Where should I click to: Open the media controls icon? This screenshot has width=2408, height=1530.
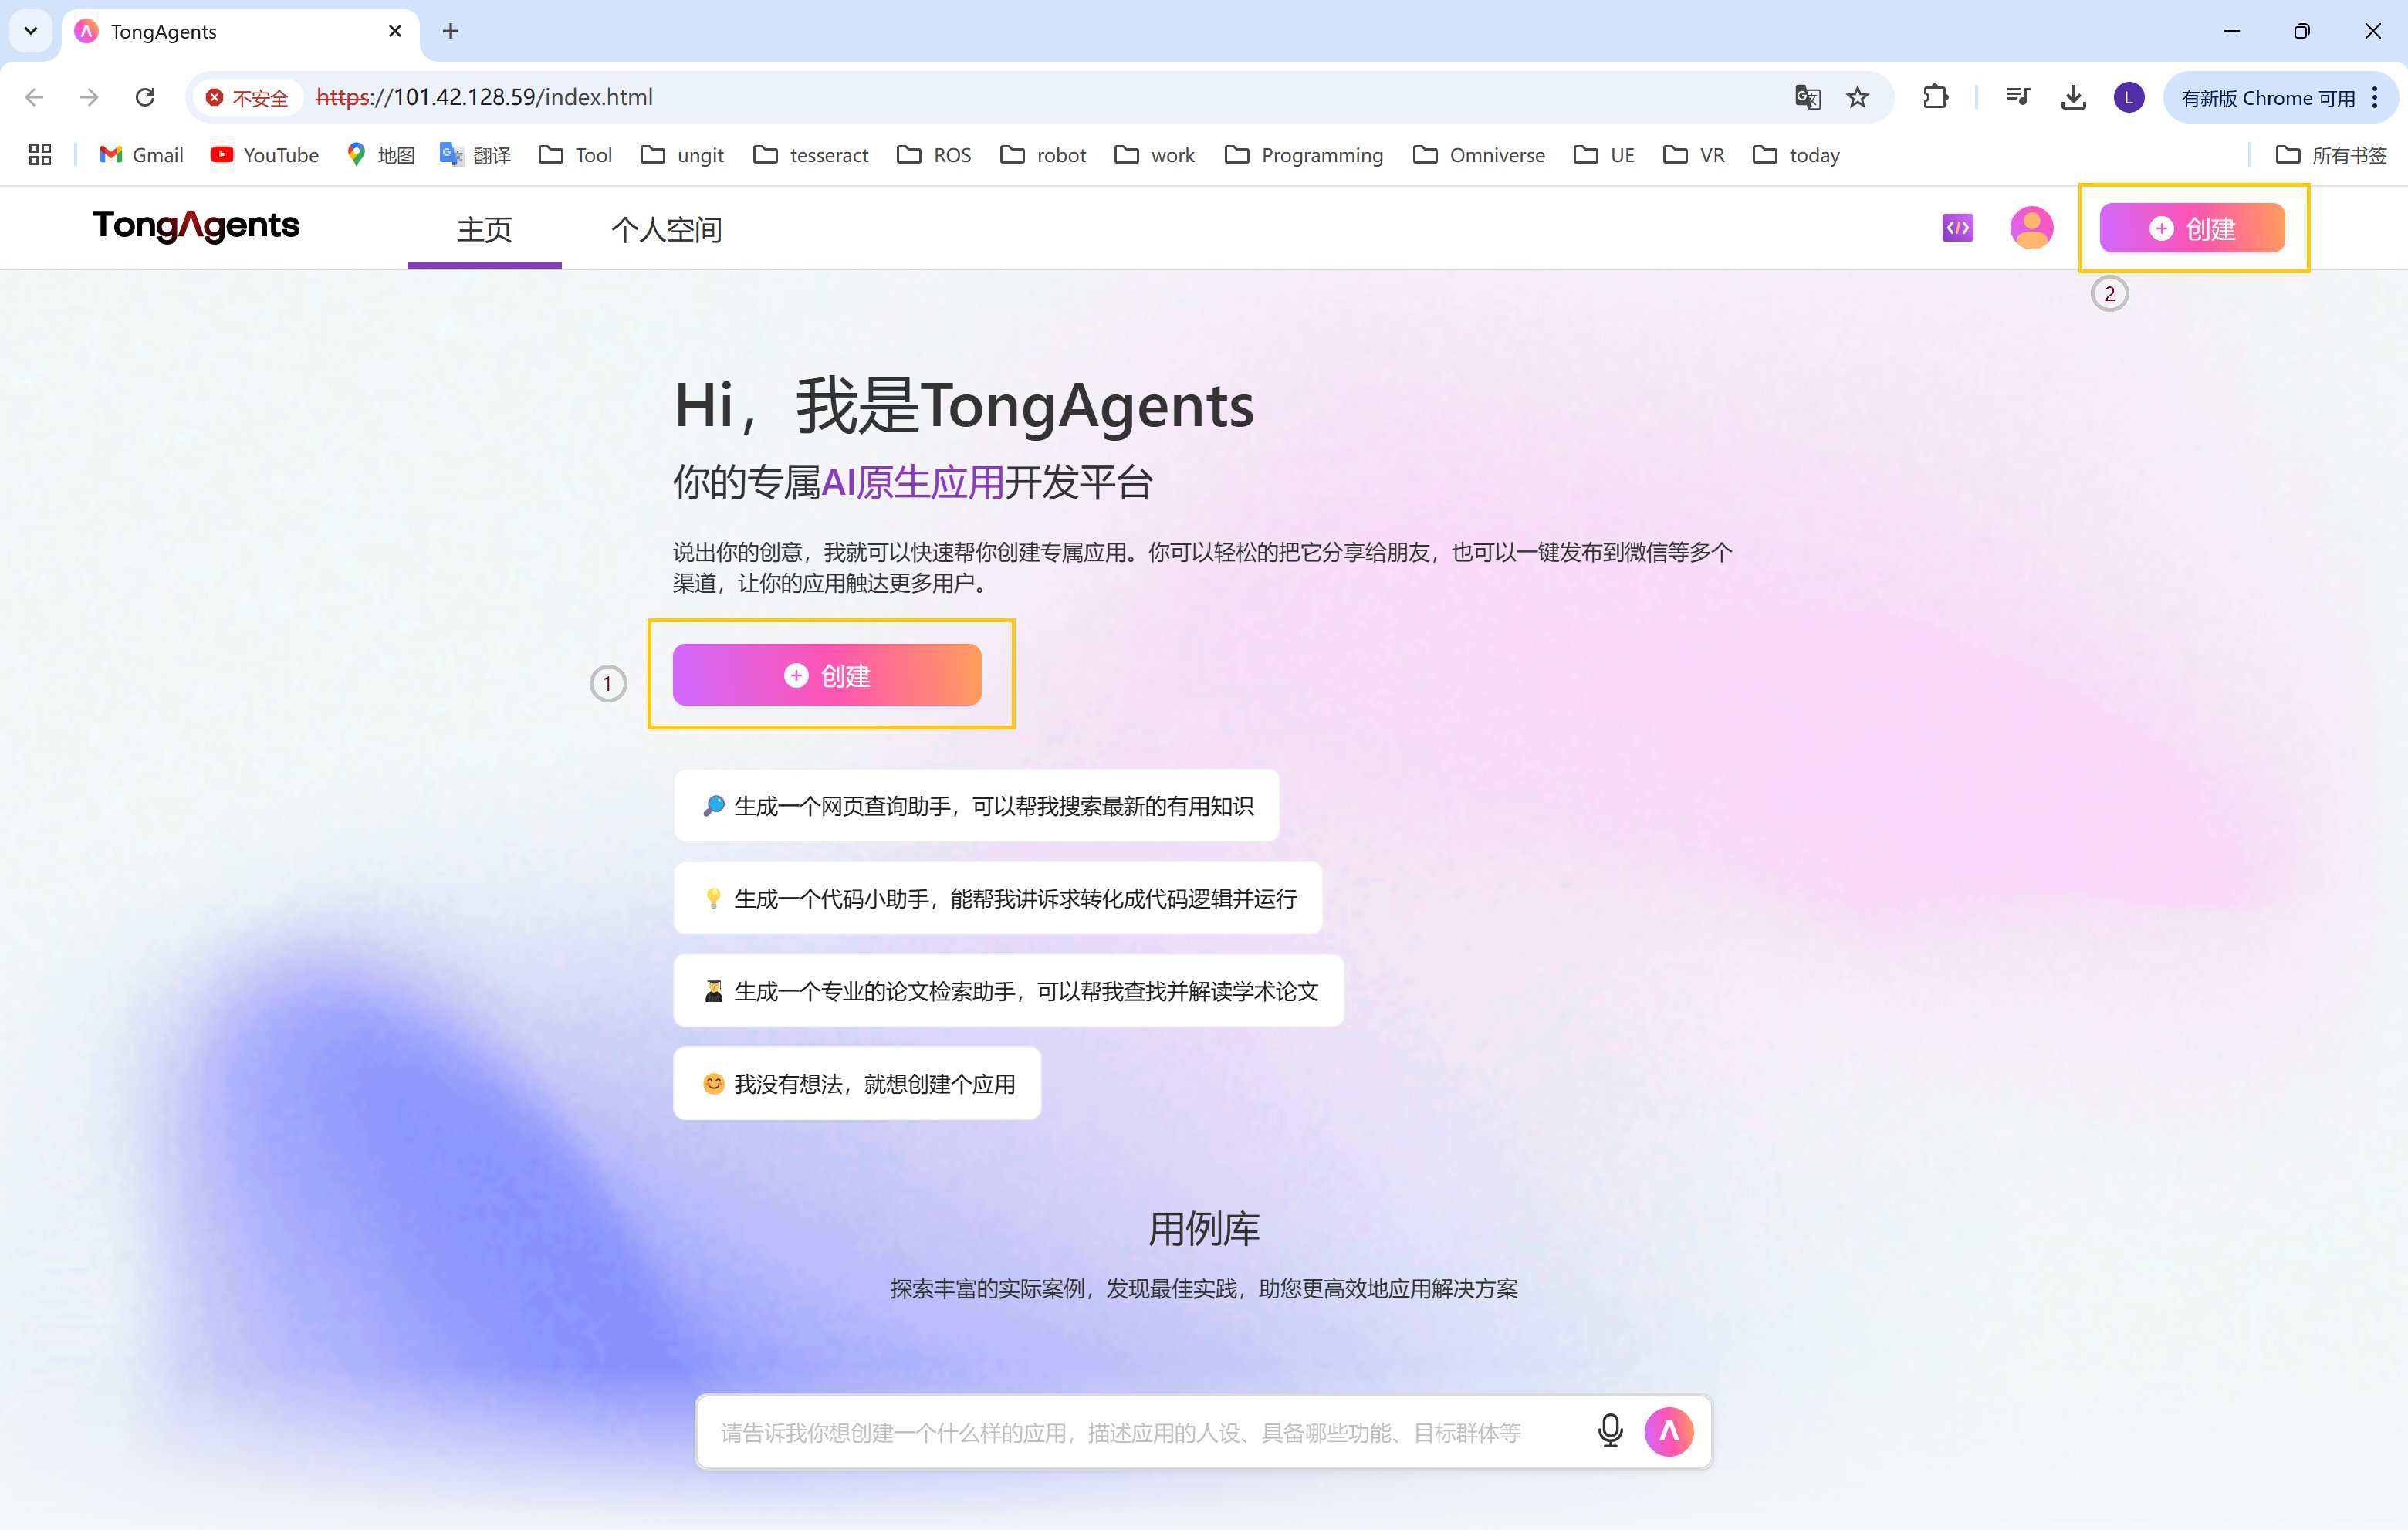[x=2017, y=97]
